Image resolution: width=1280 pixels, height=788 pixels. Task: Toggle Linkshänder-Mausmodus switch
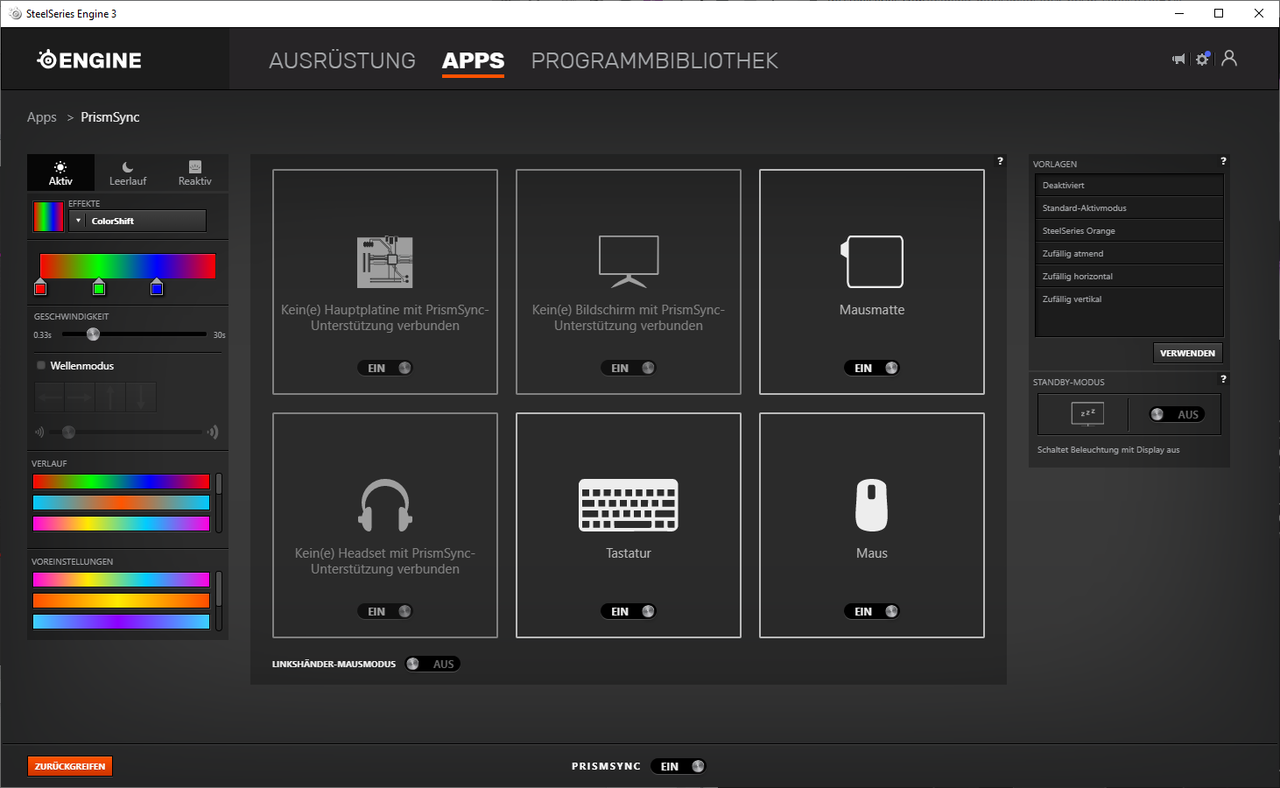coord(432,664)
